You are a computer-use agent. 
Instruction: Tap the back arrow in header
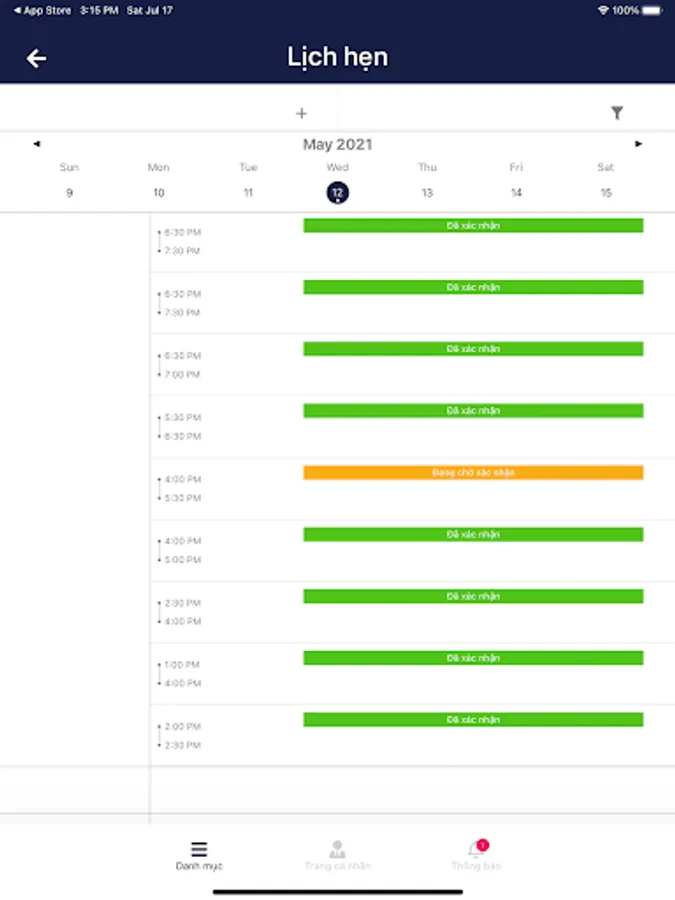37,58
